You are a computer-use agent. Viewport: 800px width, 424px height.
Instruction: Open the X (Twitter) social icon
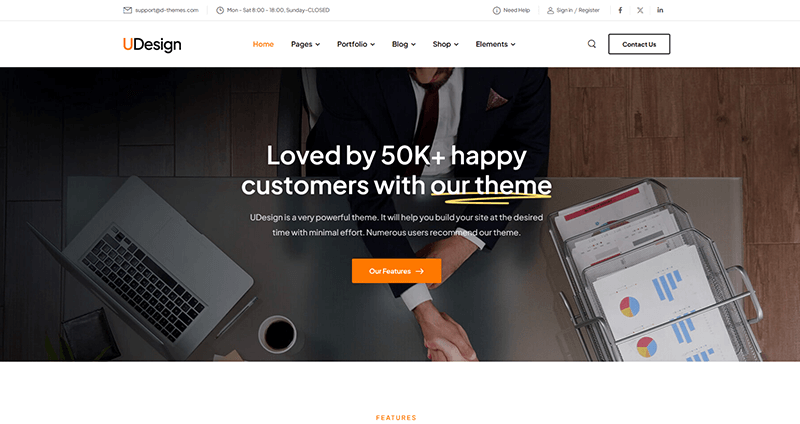tap(640, 10)
